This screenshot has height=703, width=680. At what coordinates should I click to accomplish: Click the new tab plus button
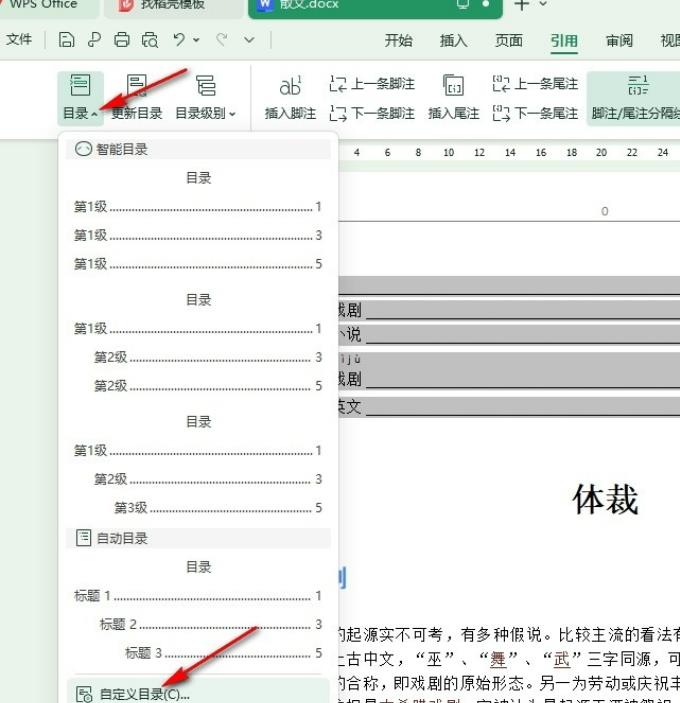pyautogui.click(x=521, y=5)
